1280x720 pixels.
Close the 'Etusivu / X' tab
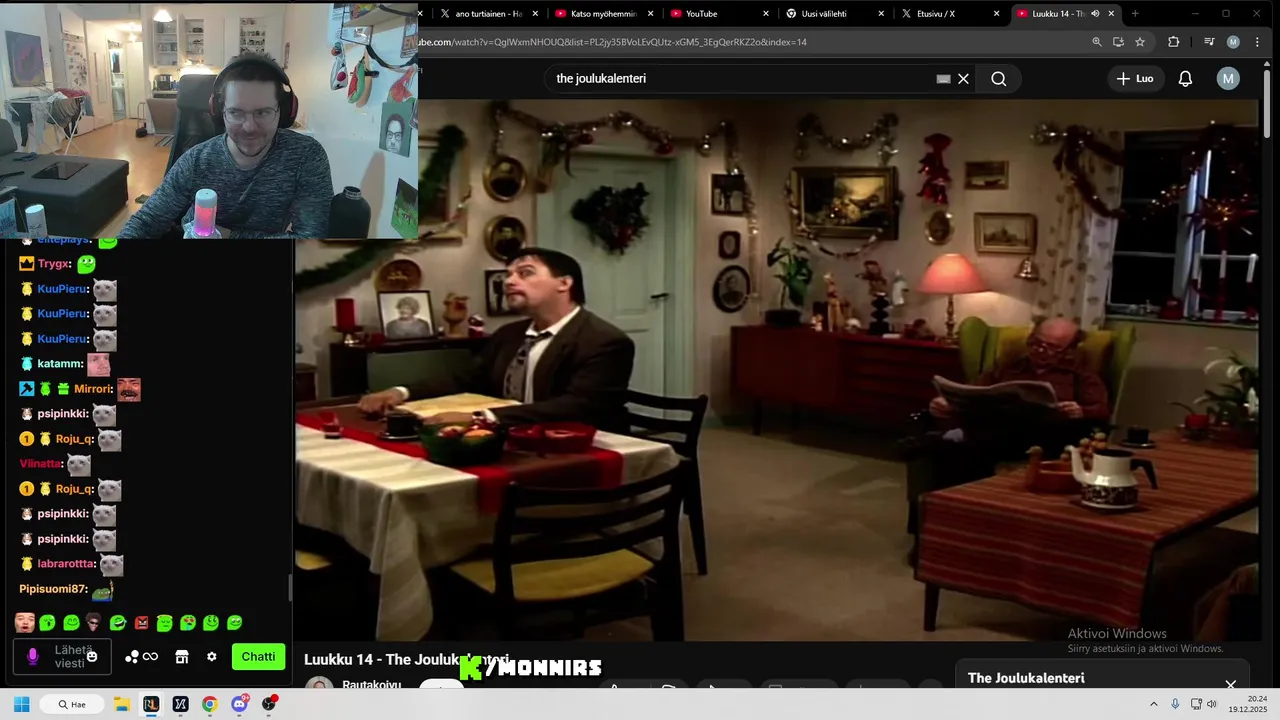[x=997, y=14]
